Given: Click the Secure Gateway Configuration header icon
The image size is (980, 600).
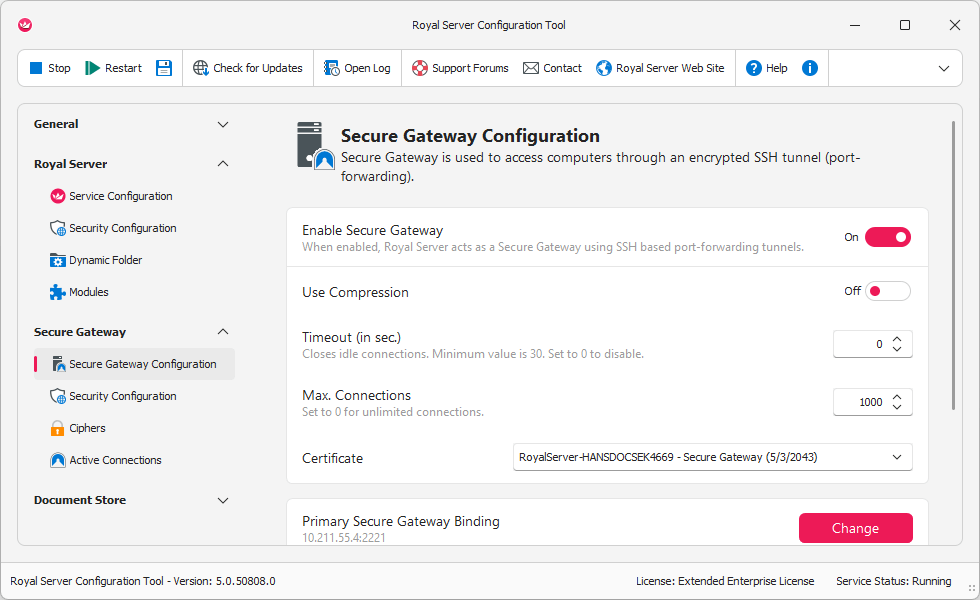Looking at the screenshot, I should (316, 146).
